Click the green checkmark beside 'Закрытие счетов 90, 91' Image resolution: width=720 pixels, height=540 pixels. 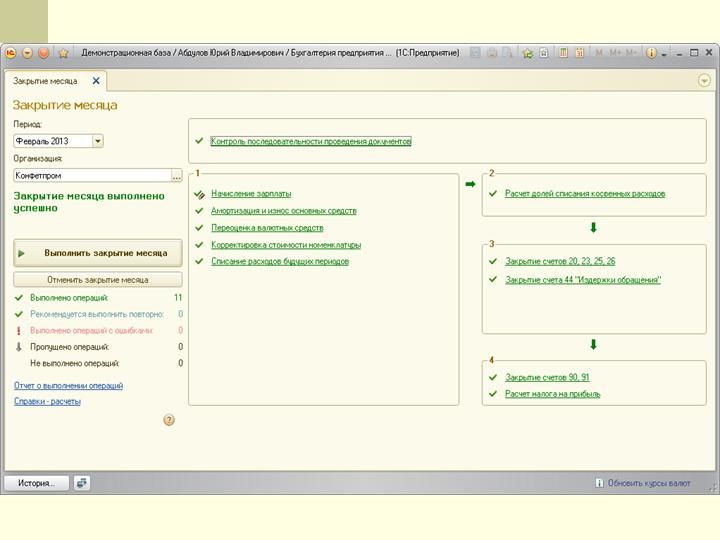click(x=493, y=377)
